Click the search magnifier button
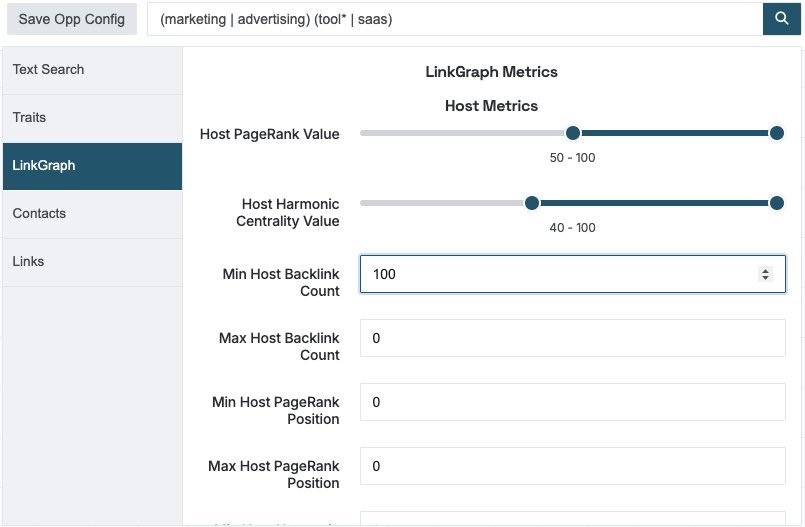 [781, 19]
